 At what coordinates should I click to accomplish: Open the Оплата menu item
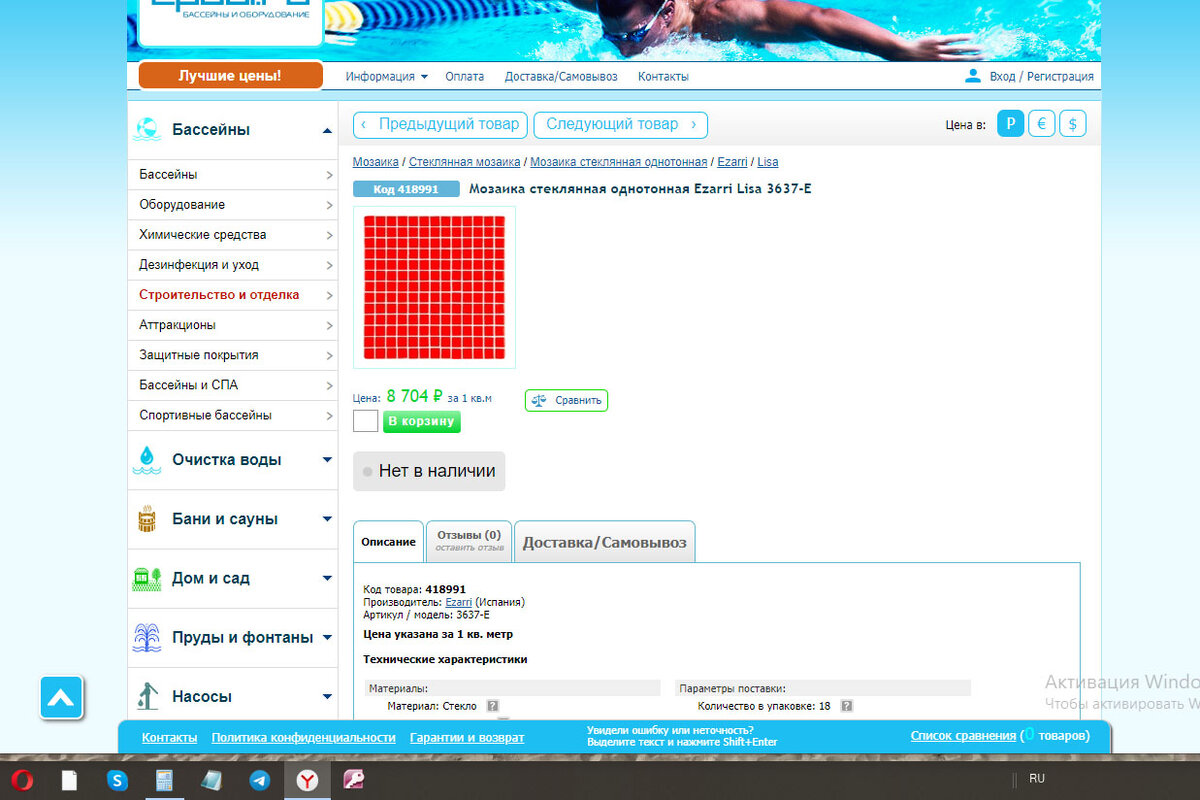coord(465,77)
